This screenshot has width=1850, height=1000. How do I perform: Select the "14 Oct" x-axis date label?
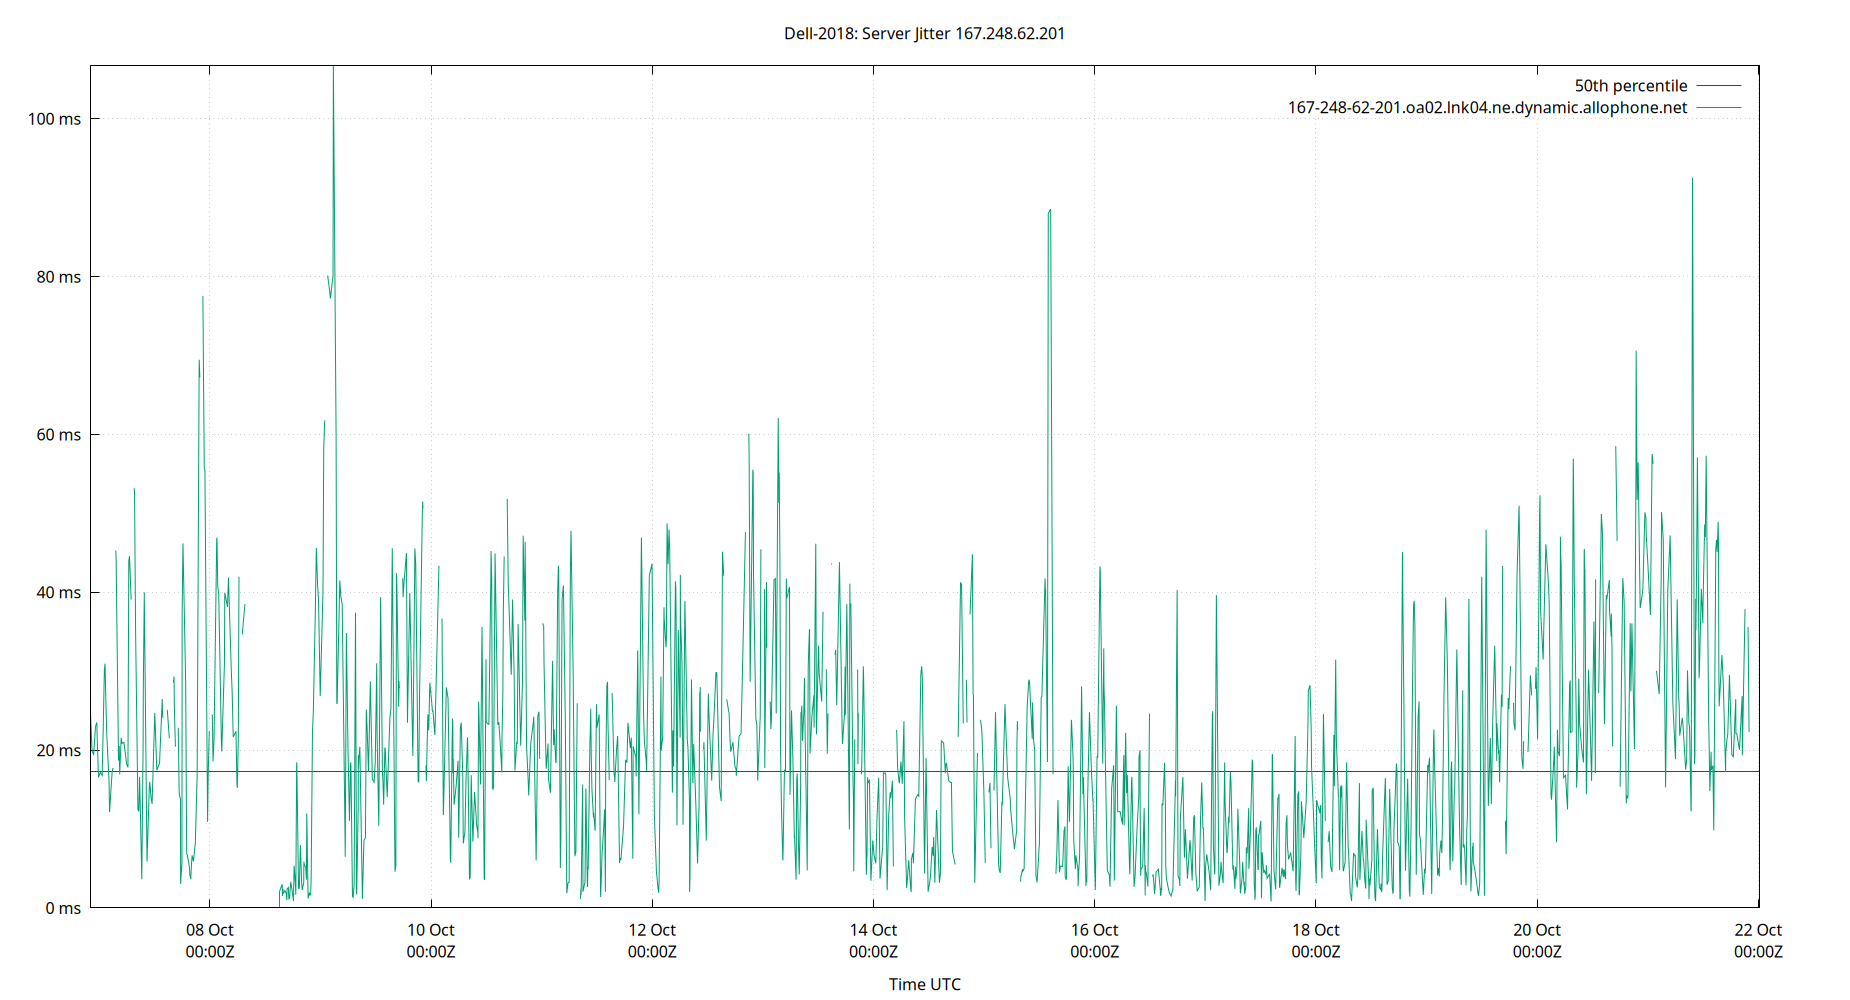pyautogui.click(x=873, y=930)
